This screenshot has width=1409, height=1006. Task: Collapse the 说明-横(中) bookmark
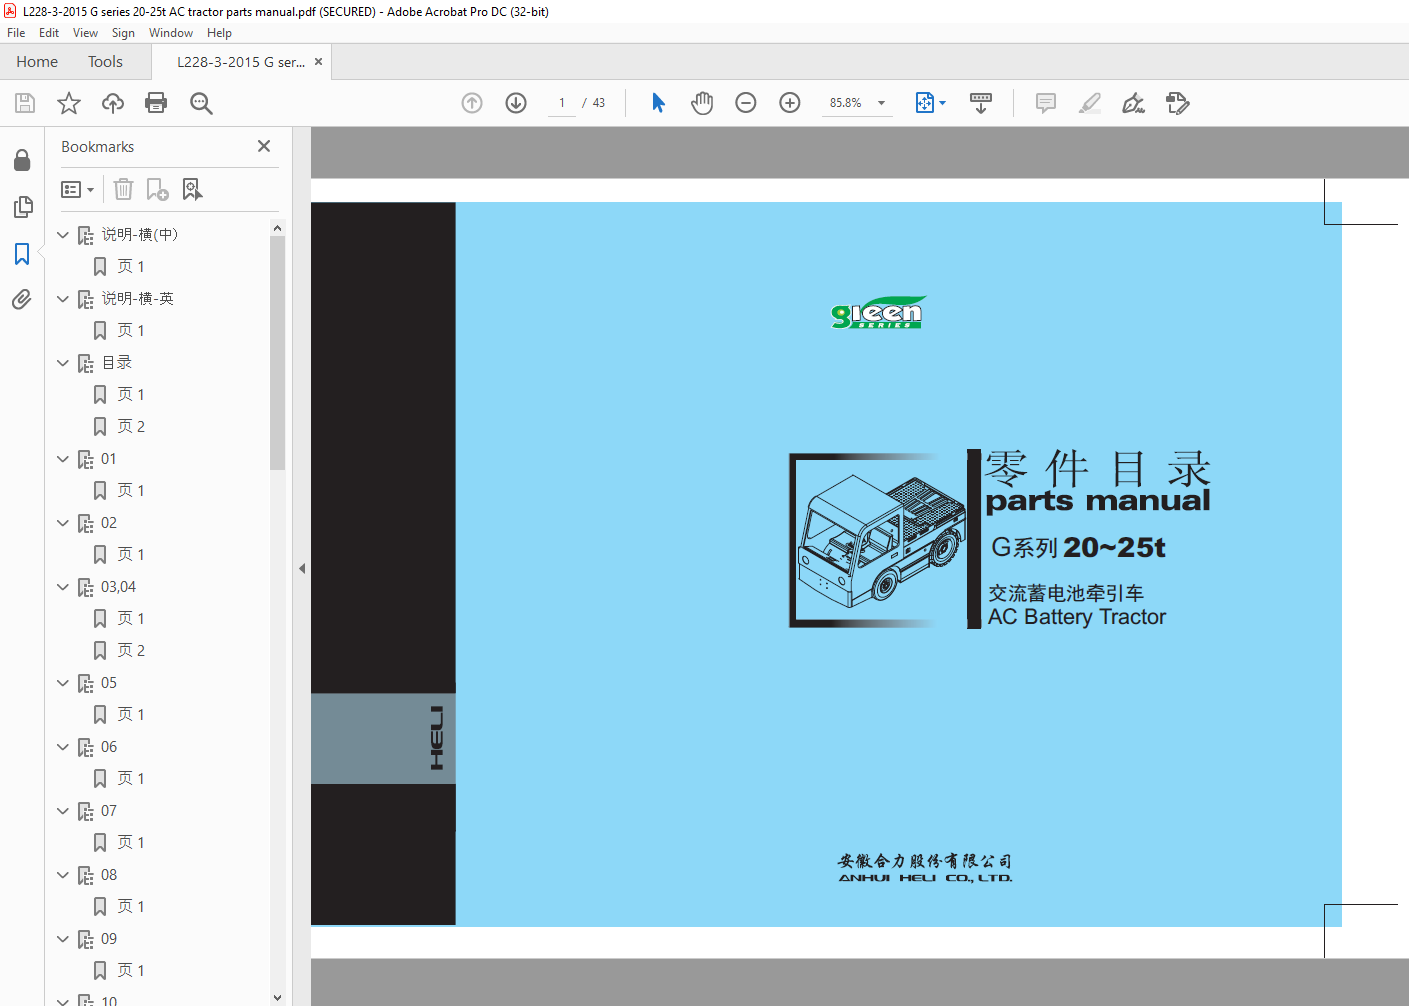[x=63, y=235]
